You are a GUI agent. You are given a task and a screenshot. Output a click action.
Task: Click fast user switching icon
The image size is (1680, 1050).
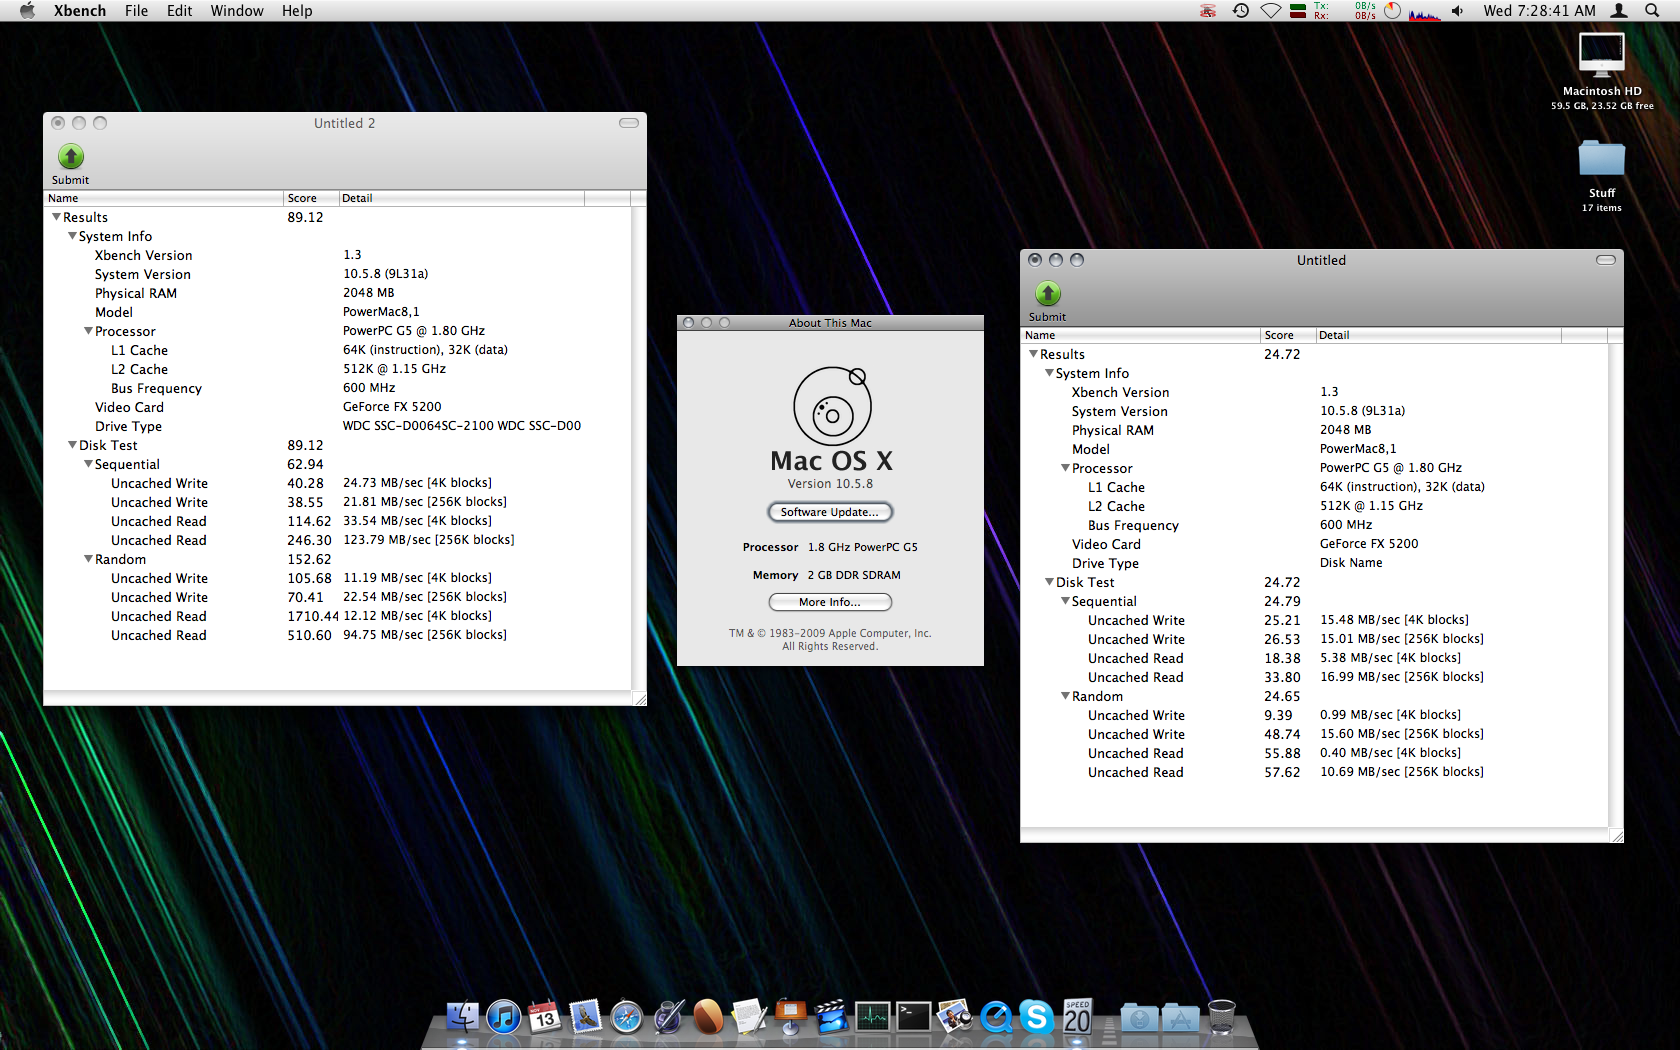[1620, 10]
